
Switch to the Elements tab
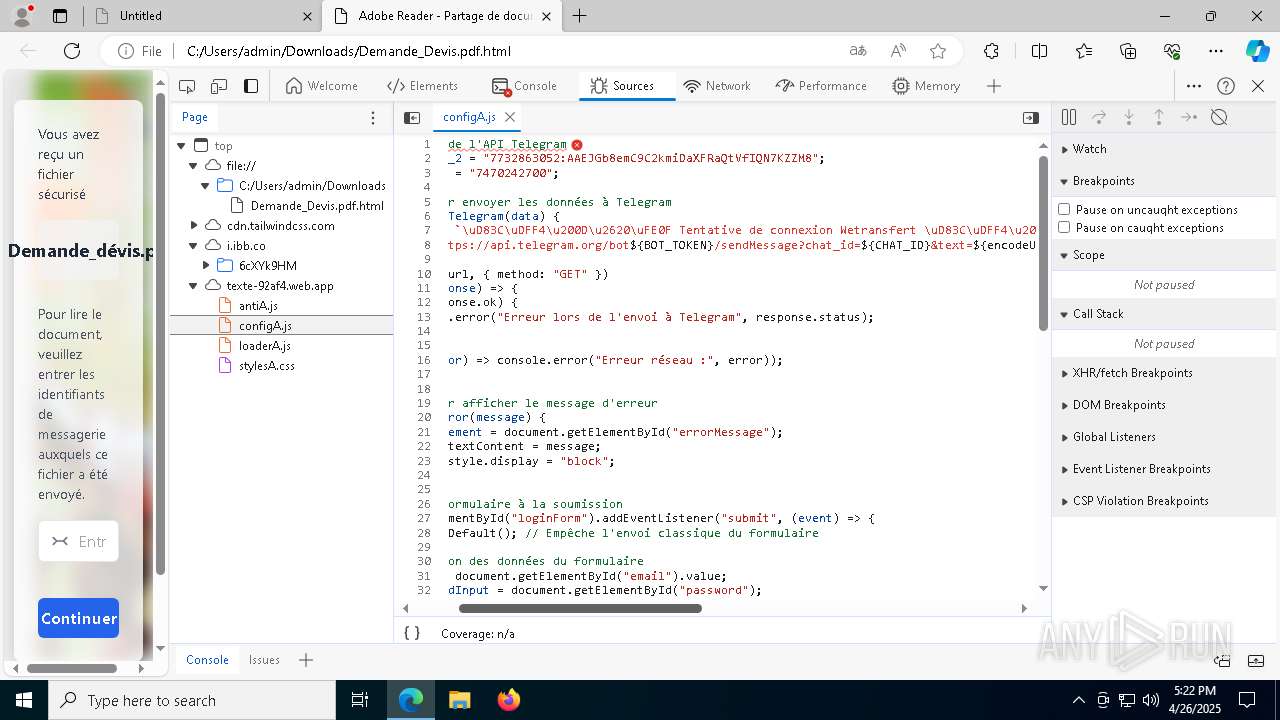pos(422,86)
